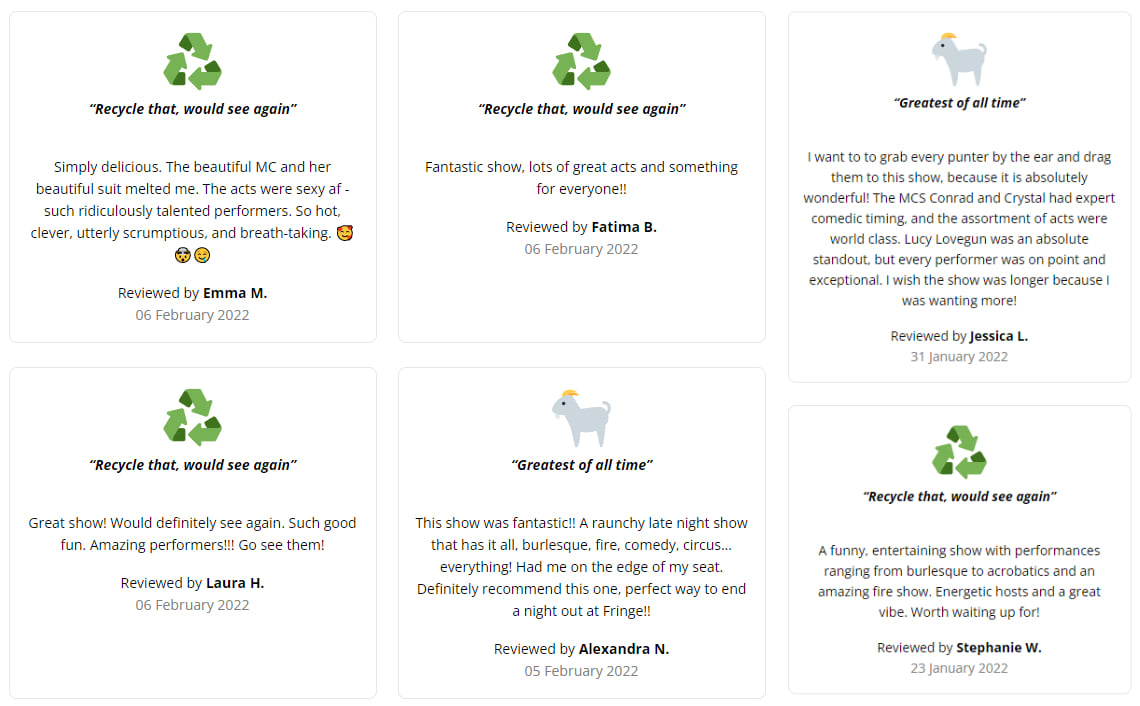Click "Greatest of all time" heading on Jessica's card

(x=959, y=103)
